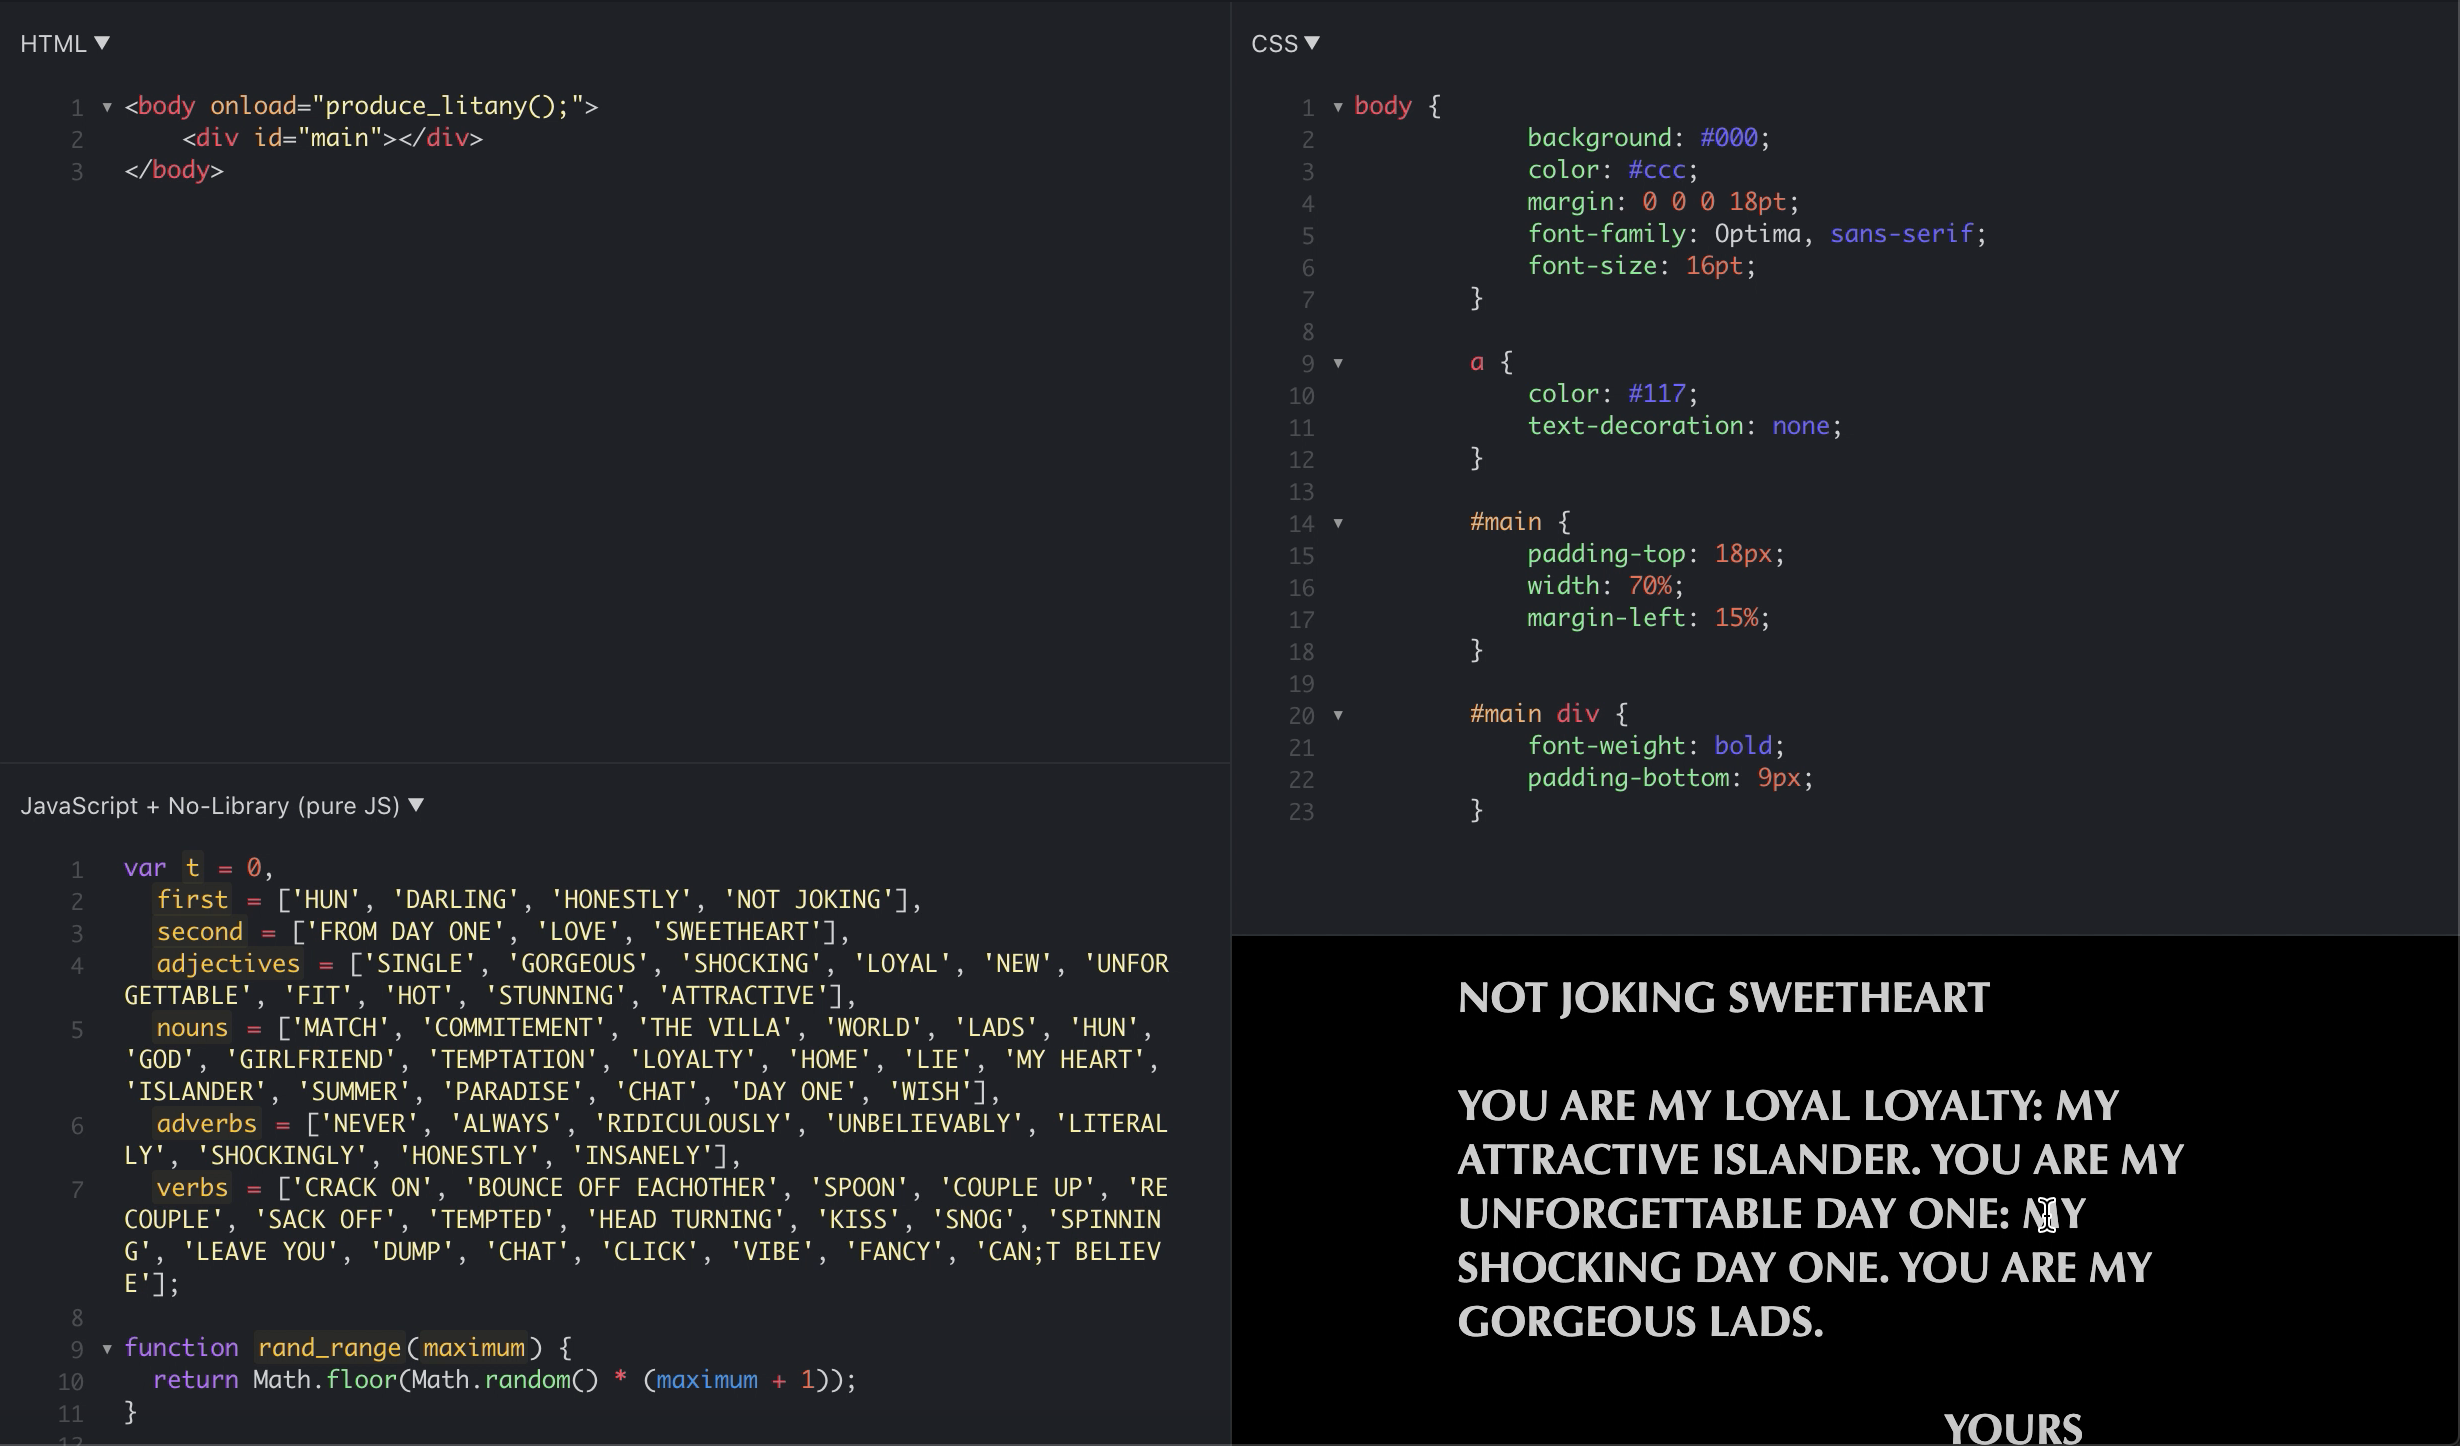Click the 'second' variable name in JS
The image size is (2460, 1446).
(x=199, y=931)
